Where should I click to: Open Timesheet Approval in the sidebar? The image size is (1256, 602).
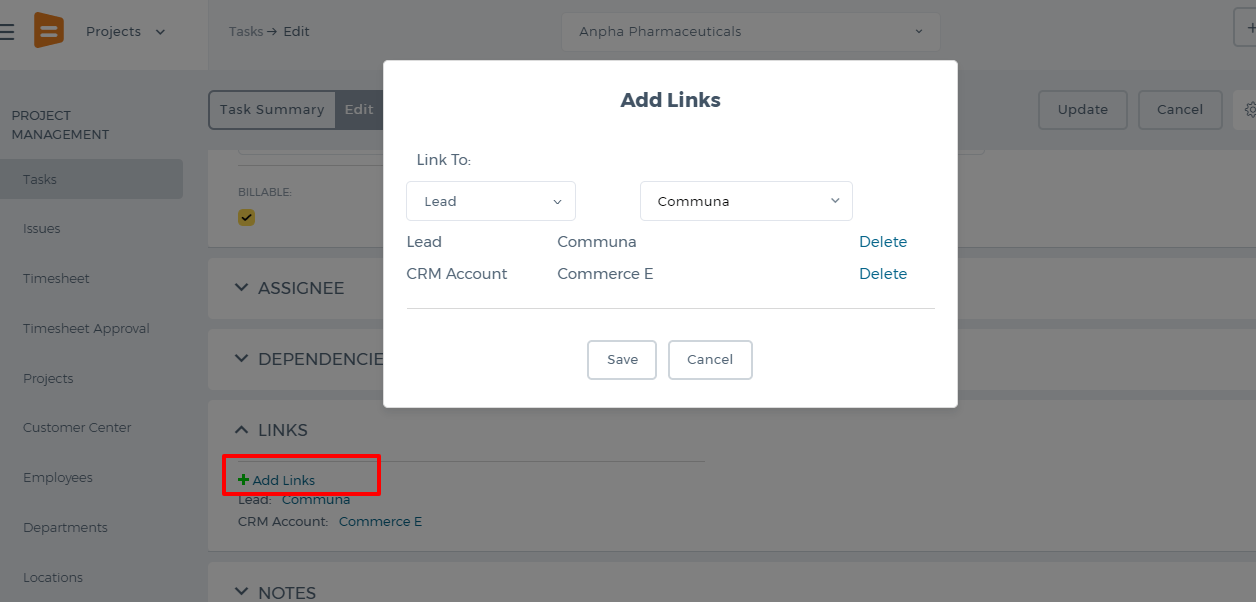pyautogui.click(x=86, y=329)
